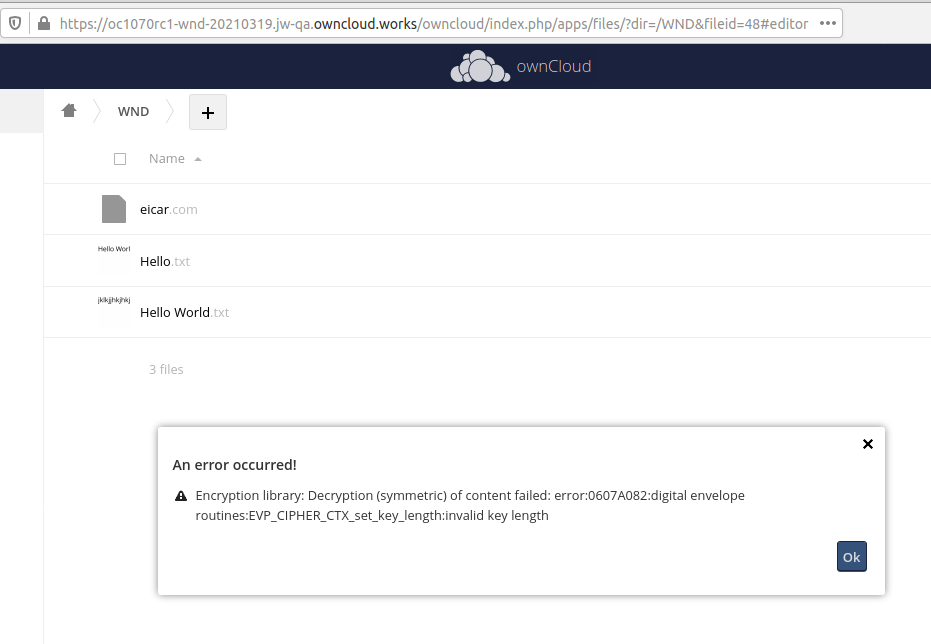This screenshot has width=931, height=644.
Task: Click the browser address input field
Action: [430, 23]
